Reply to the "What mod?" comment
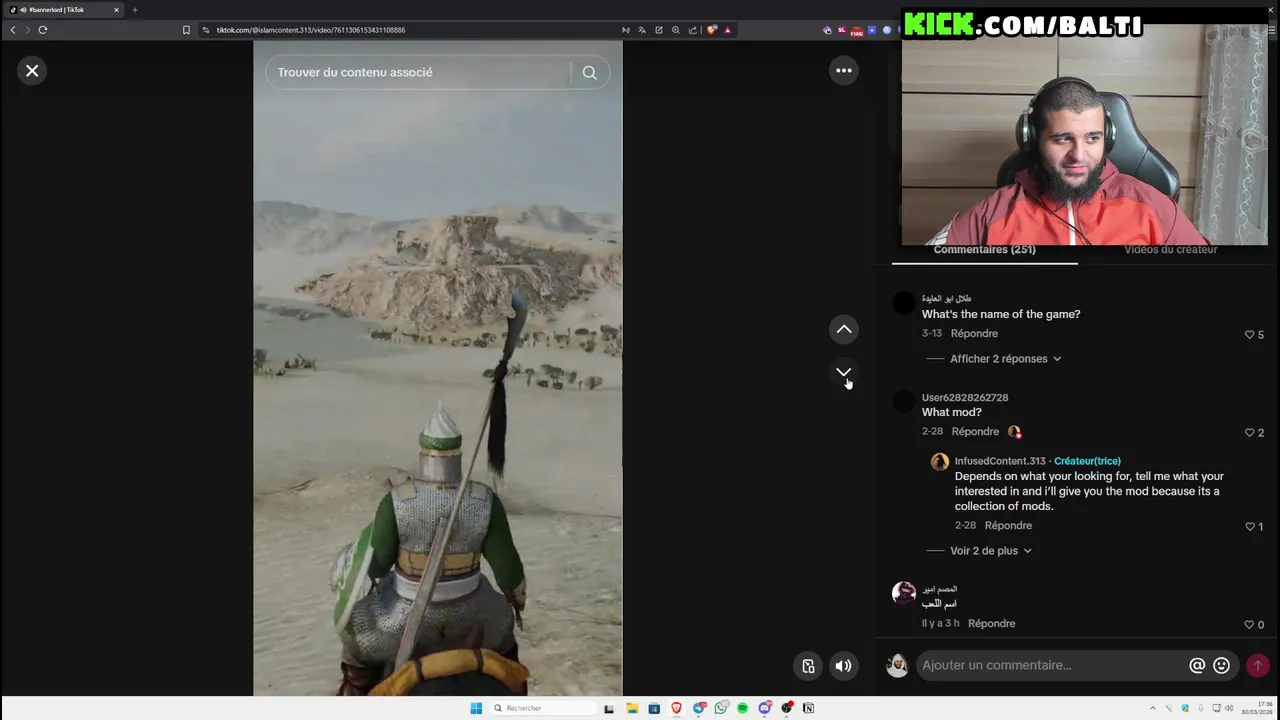1280x720 pixels. pos(975,432)
